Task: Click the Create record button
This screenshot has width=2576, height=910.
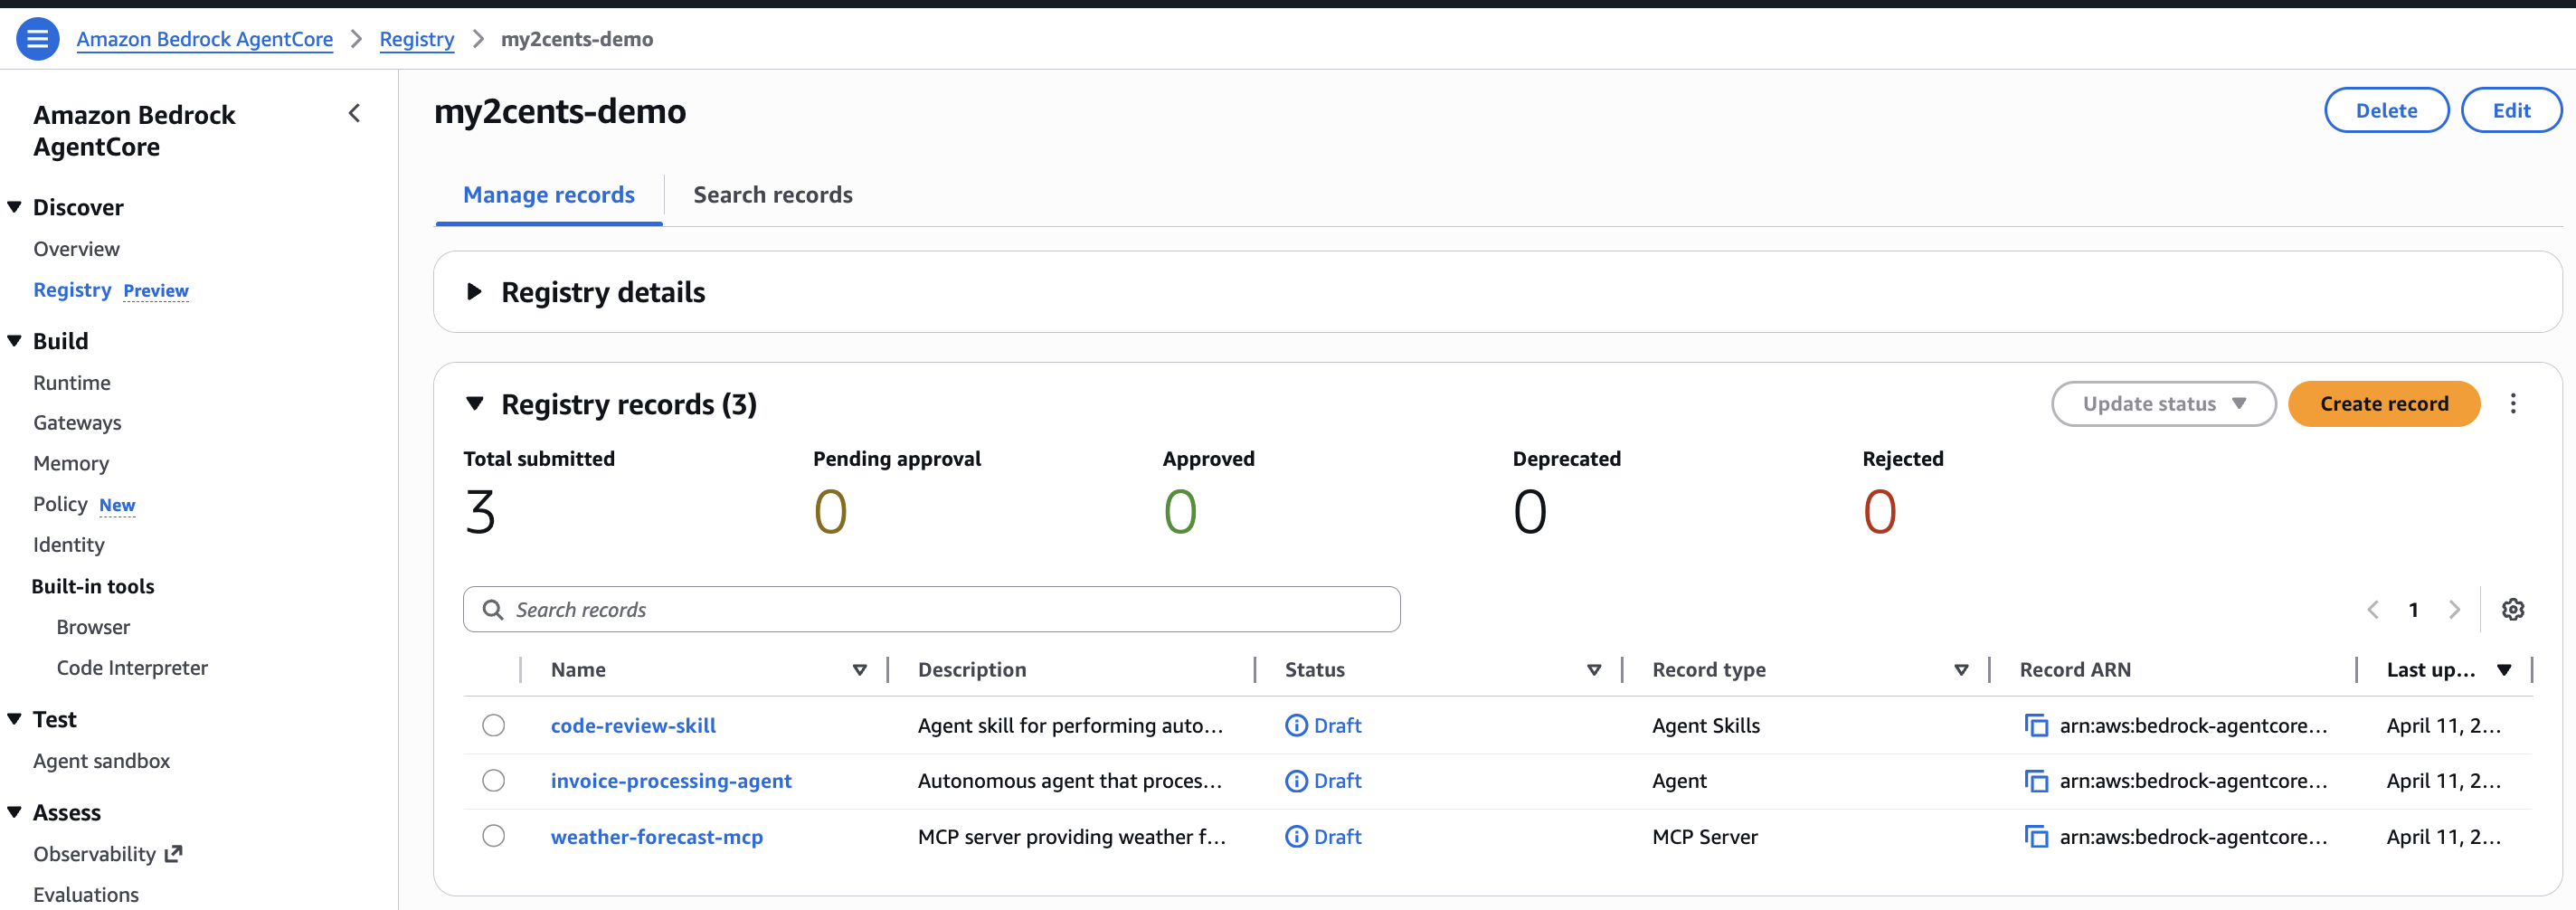Action: 2384,403
